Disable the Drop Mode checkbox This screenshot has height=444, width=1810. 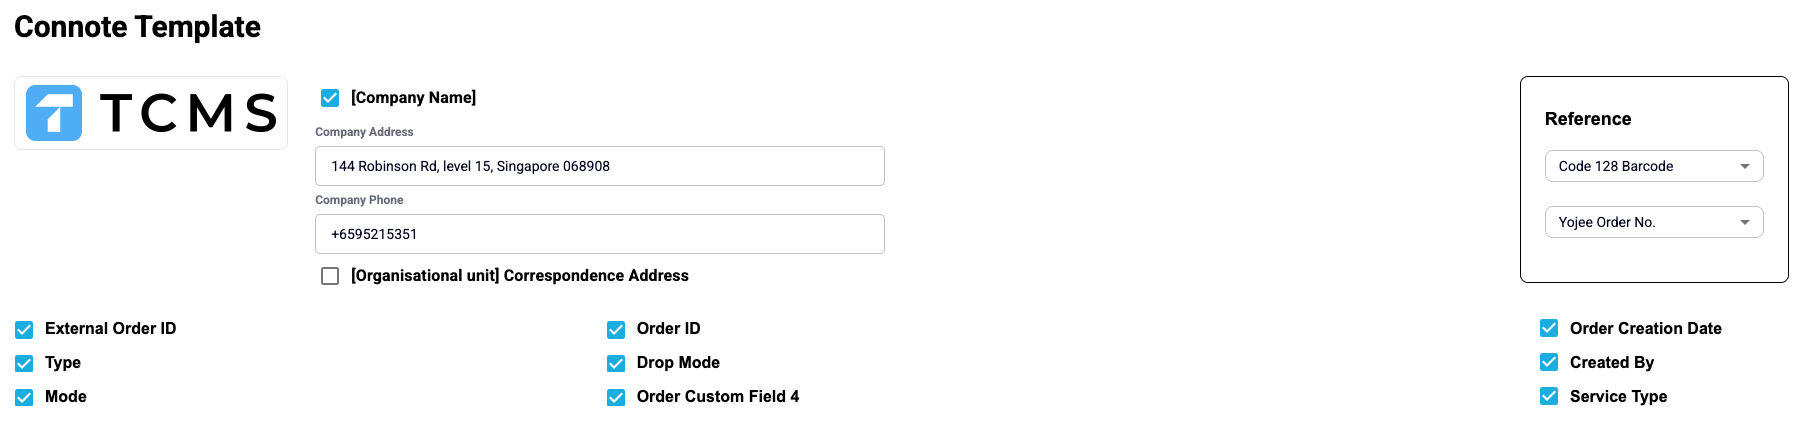point(616,363)
